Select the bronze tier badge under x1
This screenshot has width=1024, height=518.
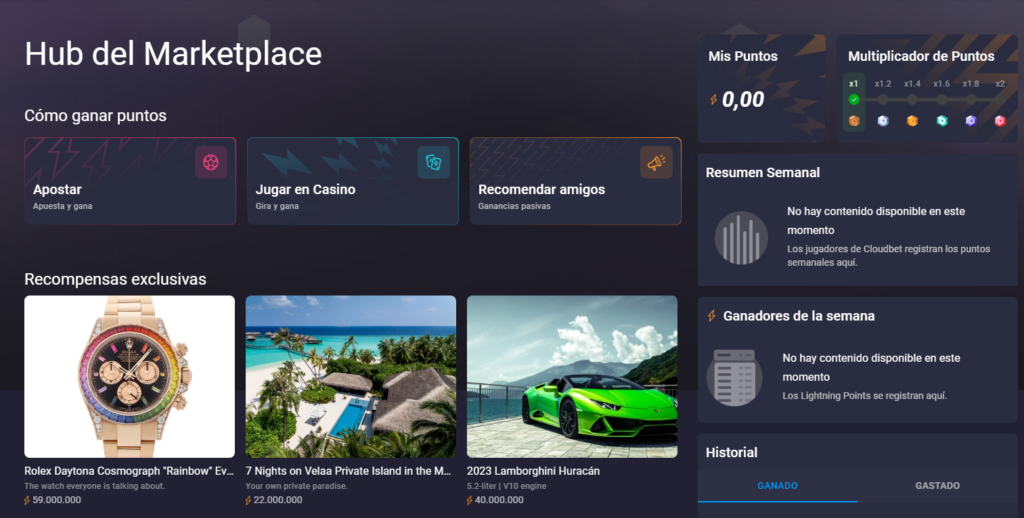coord(854,121)
